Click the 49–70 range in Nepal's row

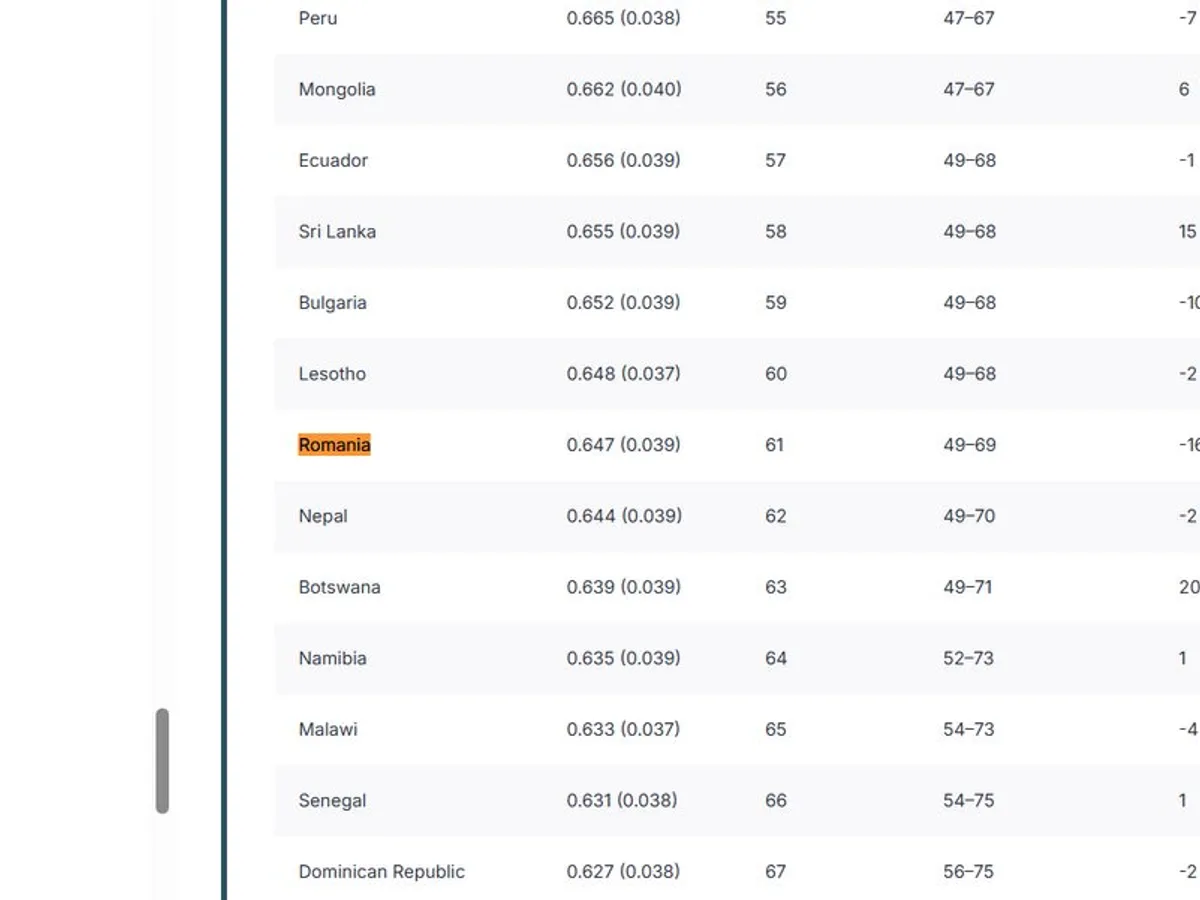(969, 516)
